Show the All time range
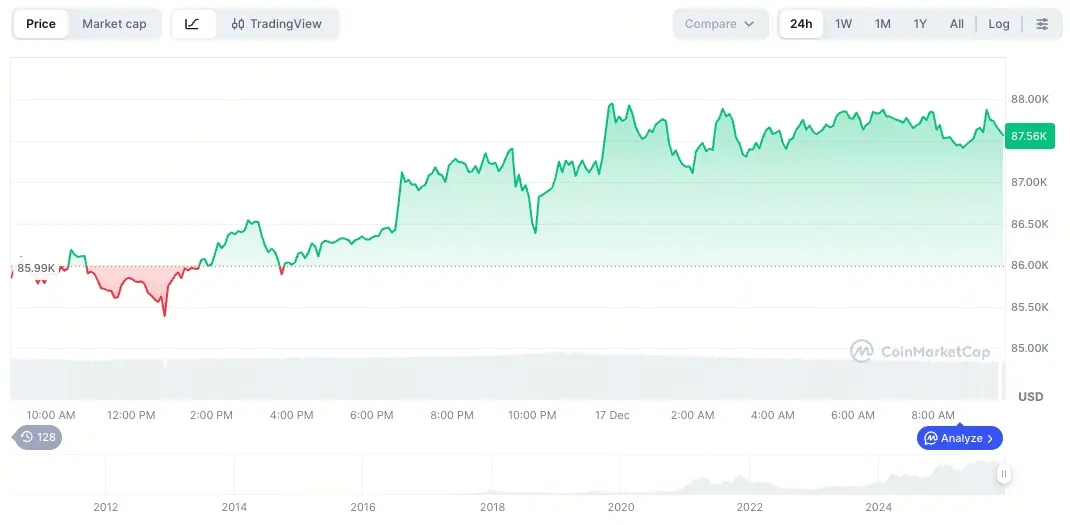 tap(957, 24)
